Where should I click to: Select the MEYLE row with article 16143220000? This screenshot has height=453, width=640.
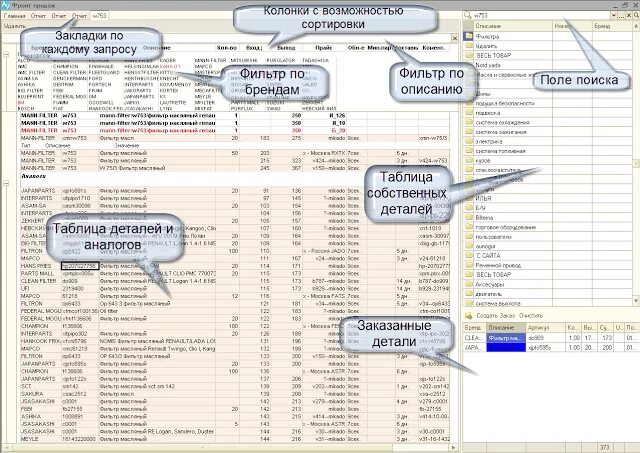click(x=235, y=439)
